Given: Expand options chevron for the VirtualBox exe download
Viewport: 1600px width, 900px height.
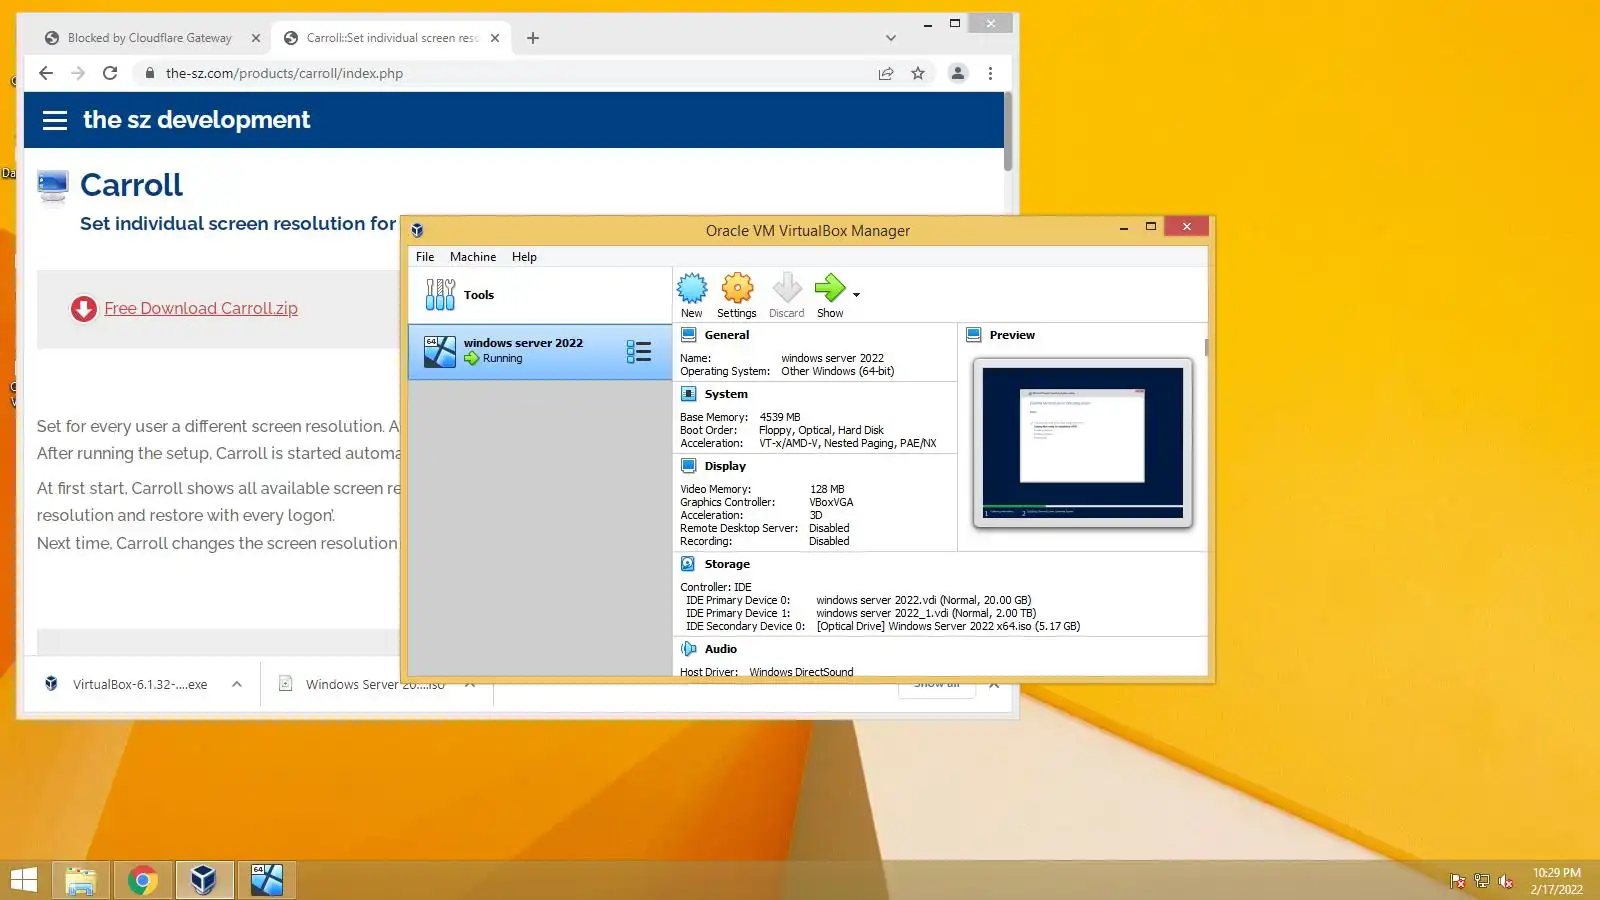Looking at the screenshot, I should [237, 684].
